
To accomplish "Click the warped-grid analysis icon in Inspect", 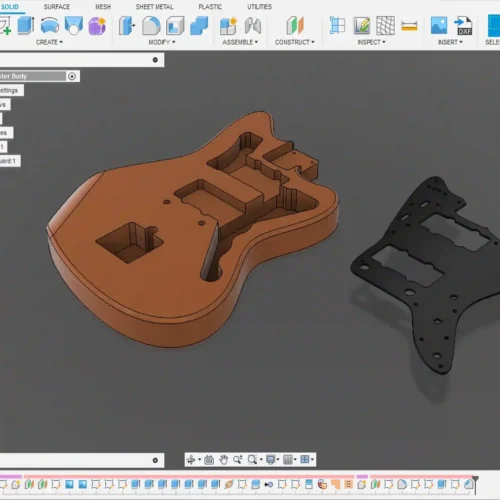I will [x=385, y=25].
